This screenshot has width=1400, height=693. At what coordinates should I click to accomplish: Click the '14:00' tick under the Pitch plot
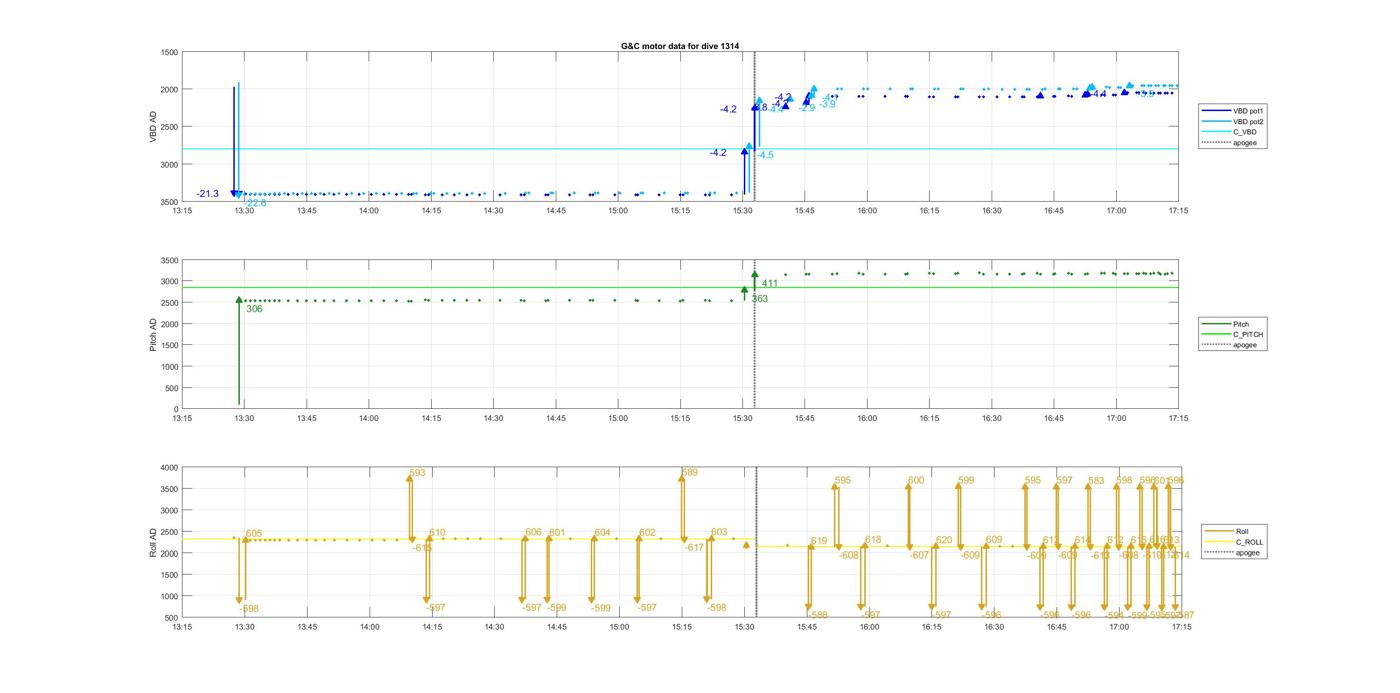tap(369, 418)
